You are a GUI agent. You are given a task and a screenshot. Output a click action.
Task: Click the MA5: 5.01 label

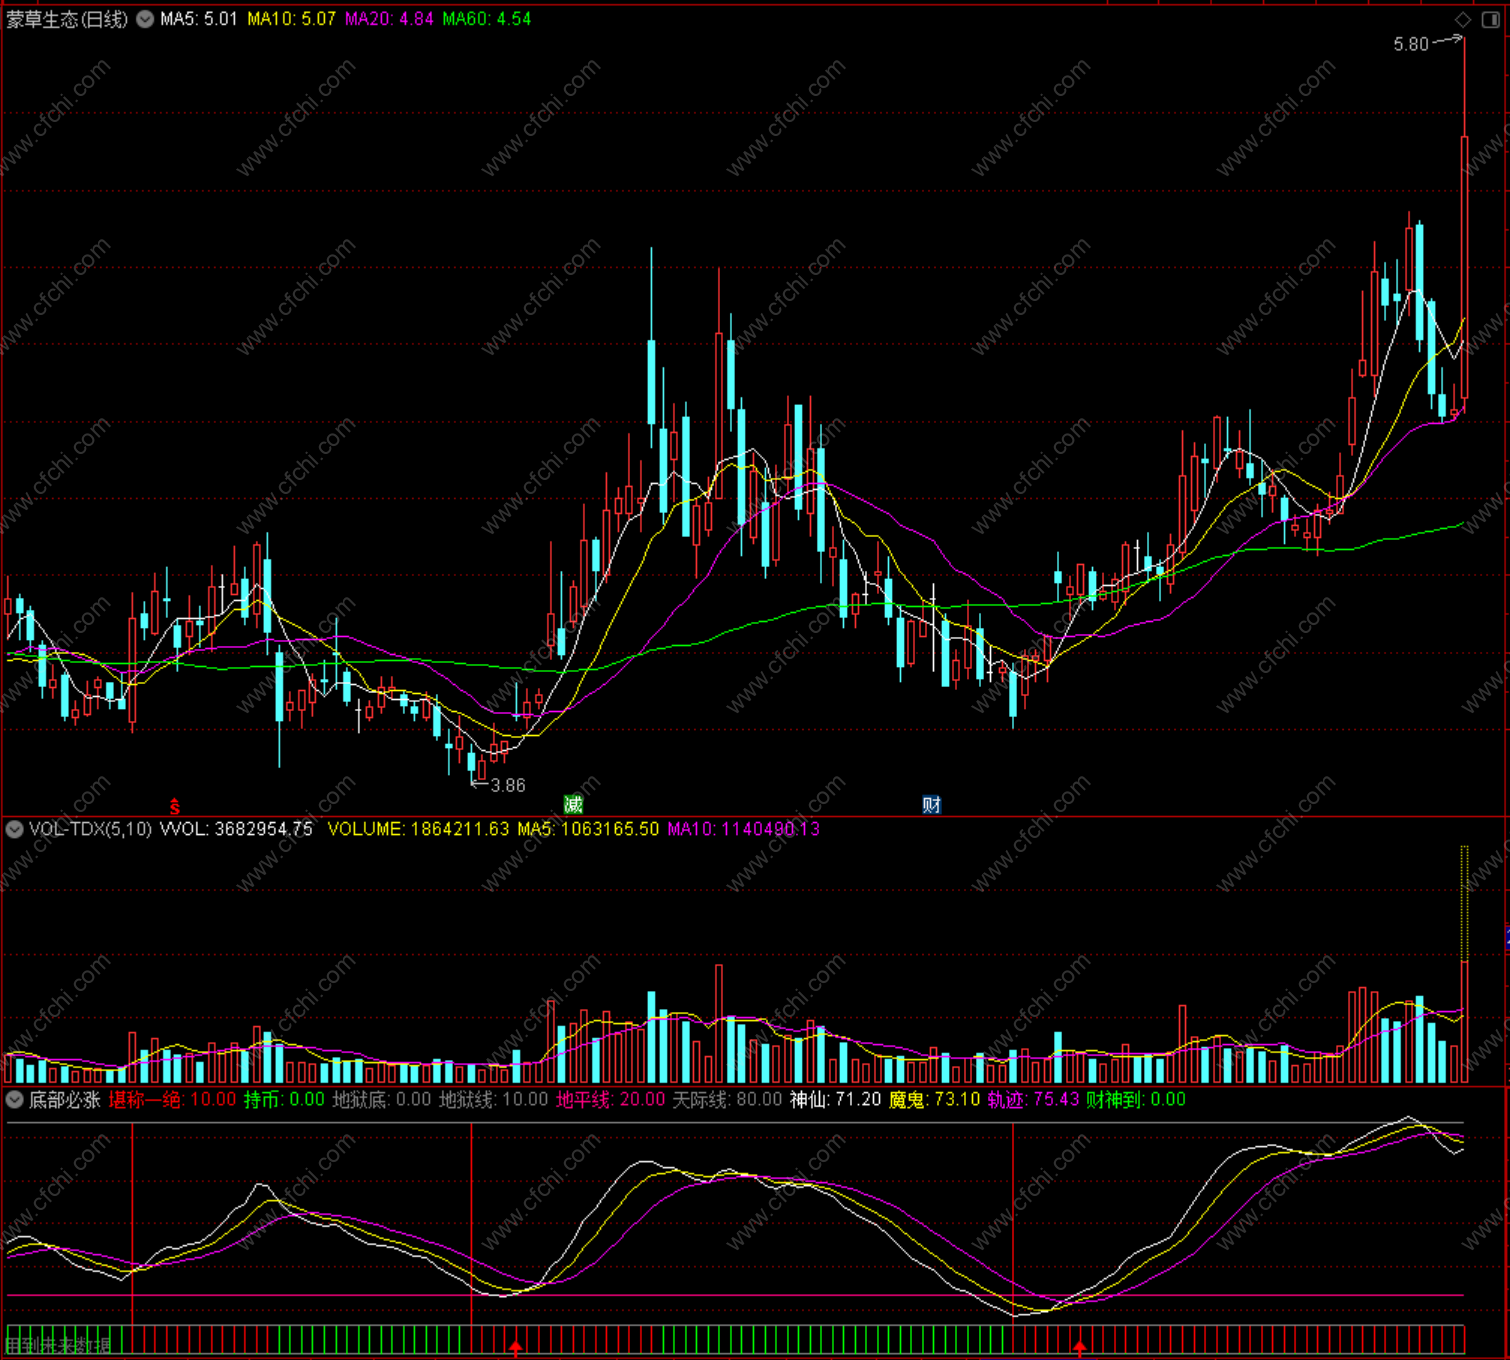(x=199, y=19)
